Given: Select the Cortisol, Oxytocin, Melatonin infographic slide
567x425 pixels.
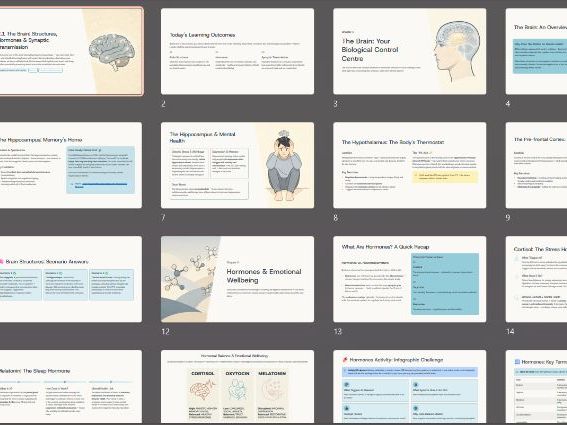Looking at the screenshot, I should 237,386.
